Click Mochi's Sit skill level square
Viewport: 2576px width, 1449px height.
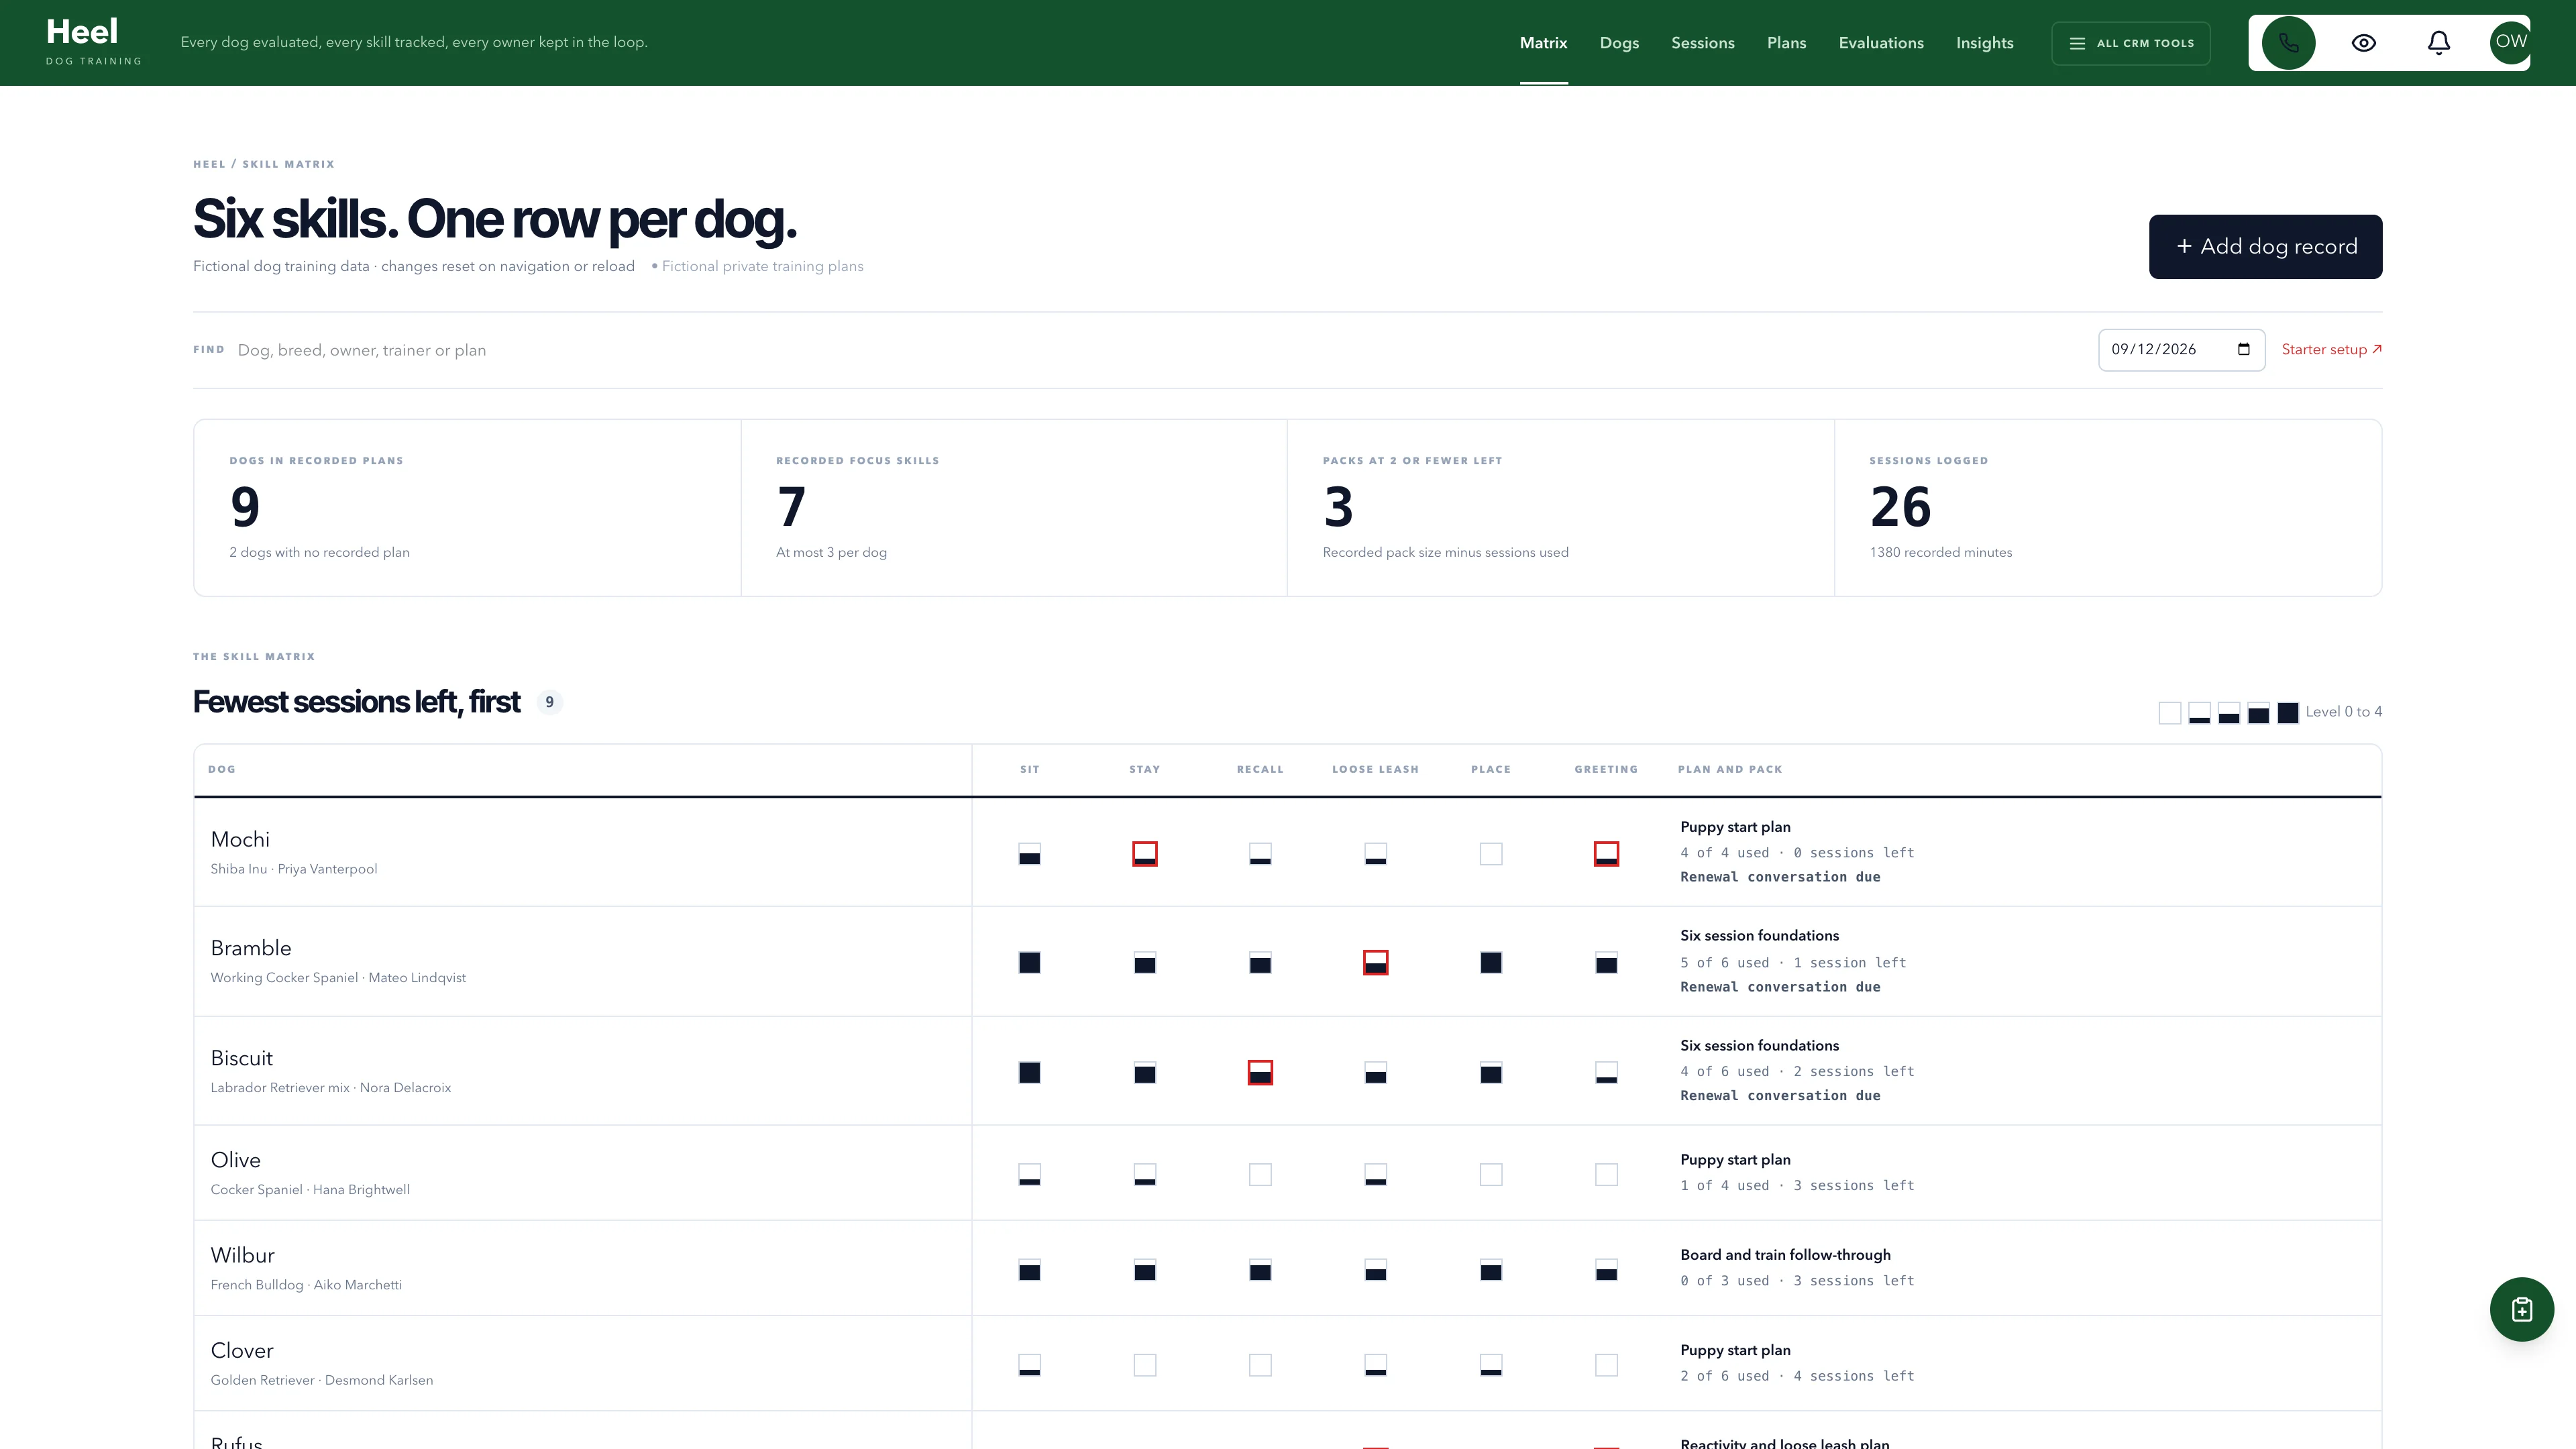click(x=1029, y=854)
